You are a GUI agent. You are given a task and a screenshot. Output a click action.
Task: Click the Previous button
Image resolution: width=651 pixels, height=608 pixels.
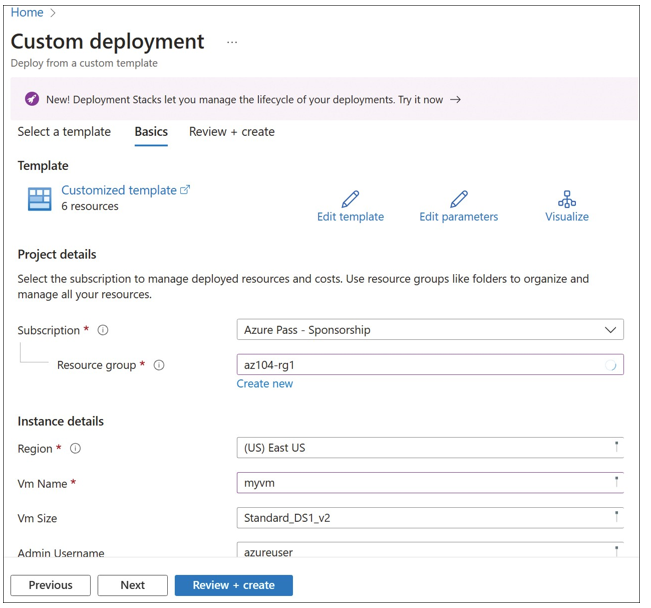pyautogui.click(x=50, y=585)
